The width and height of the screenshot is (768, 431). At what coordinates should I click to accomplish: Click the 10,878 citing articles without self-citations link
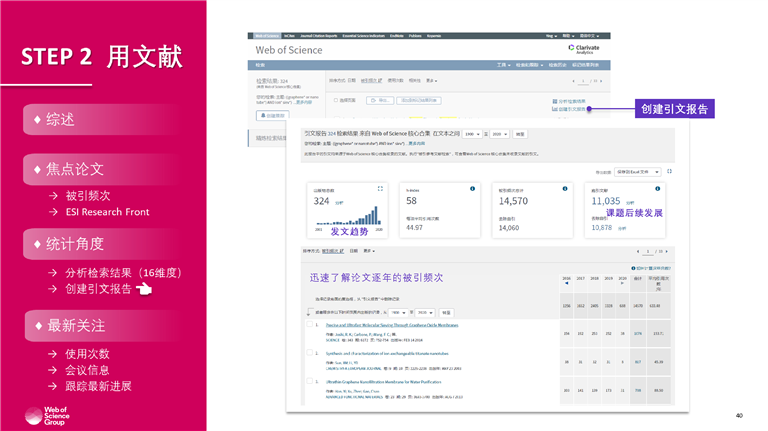(601, 228)
